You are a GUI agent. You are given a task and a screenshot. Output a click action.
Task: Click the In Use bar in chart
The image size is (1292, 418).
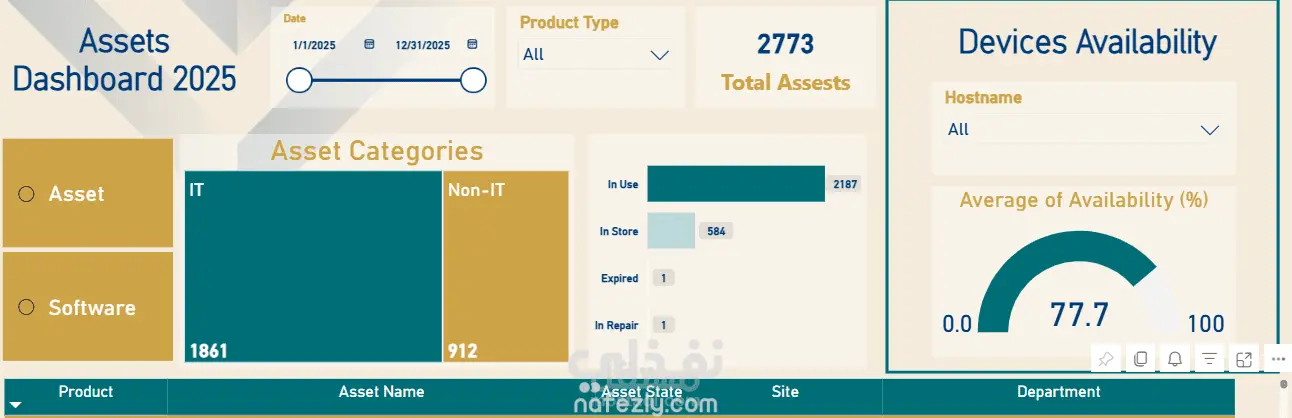coord(735,184)
